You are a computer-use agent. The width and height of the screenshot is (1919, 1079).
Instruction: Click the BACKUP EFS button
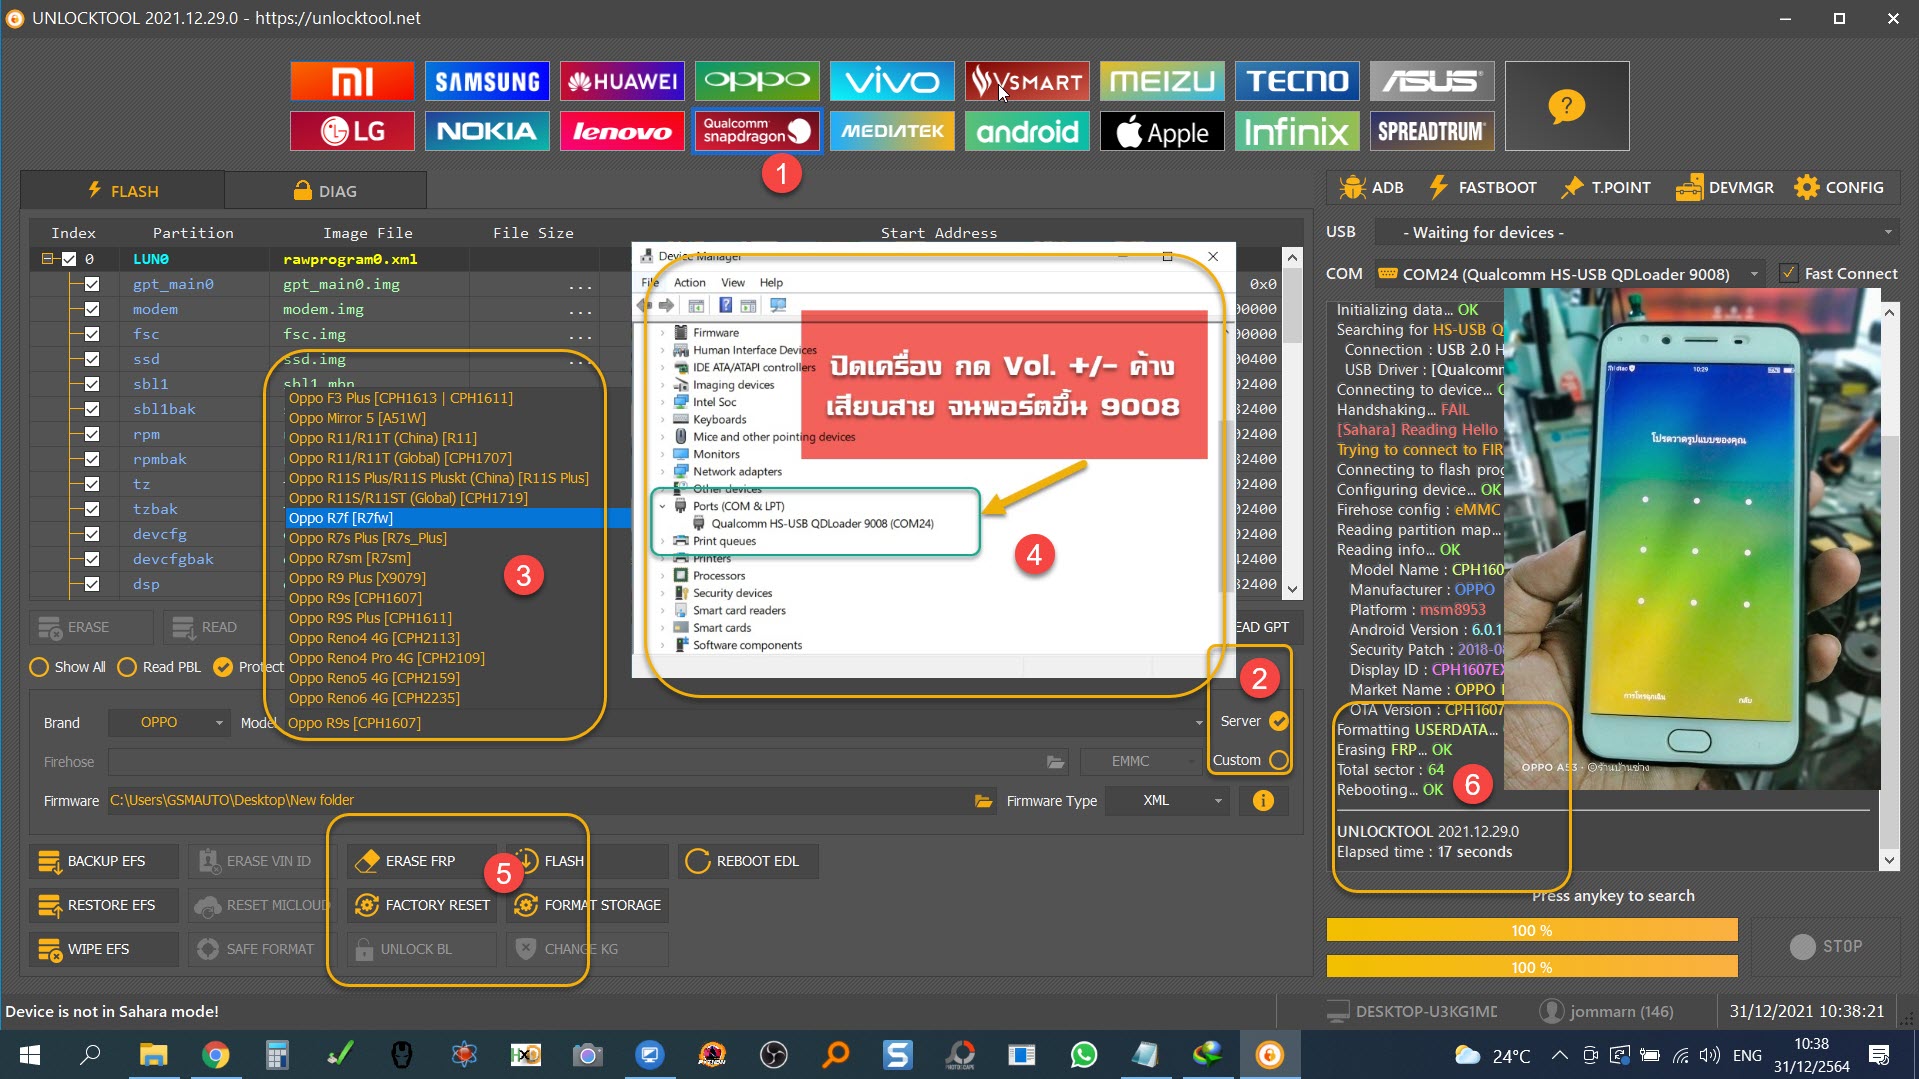[x=104, y=861]
